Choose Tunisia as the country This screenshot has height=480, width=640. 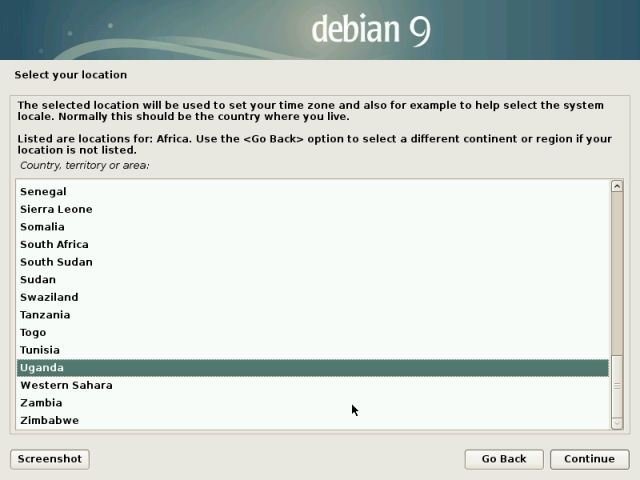[x=313, y=350]
